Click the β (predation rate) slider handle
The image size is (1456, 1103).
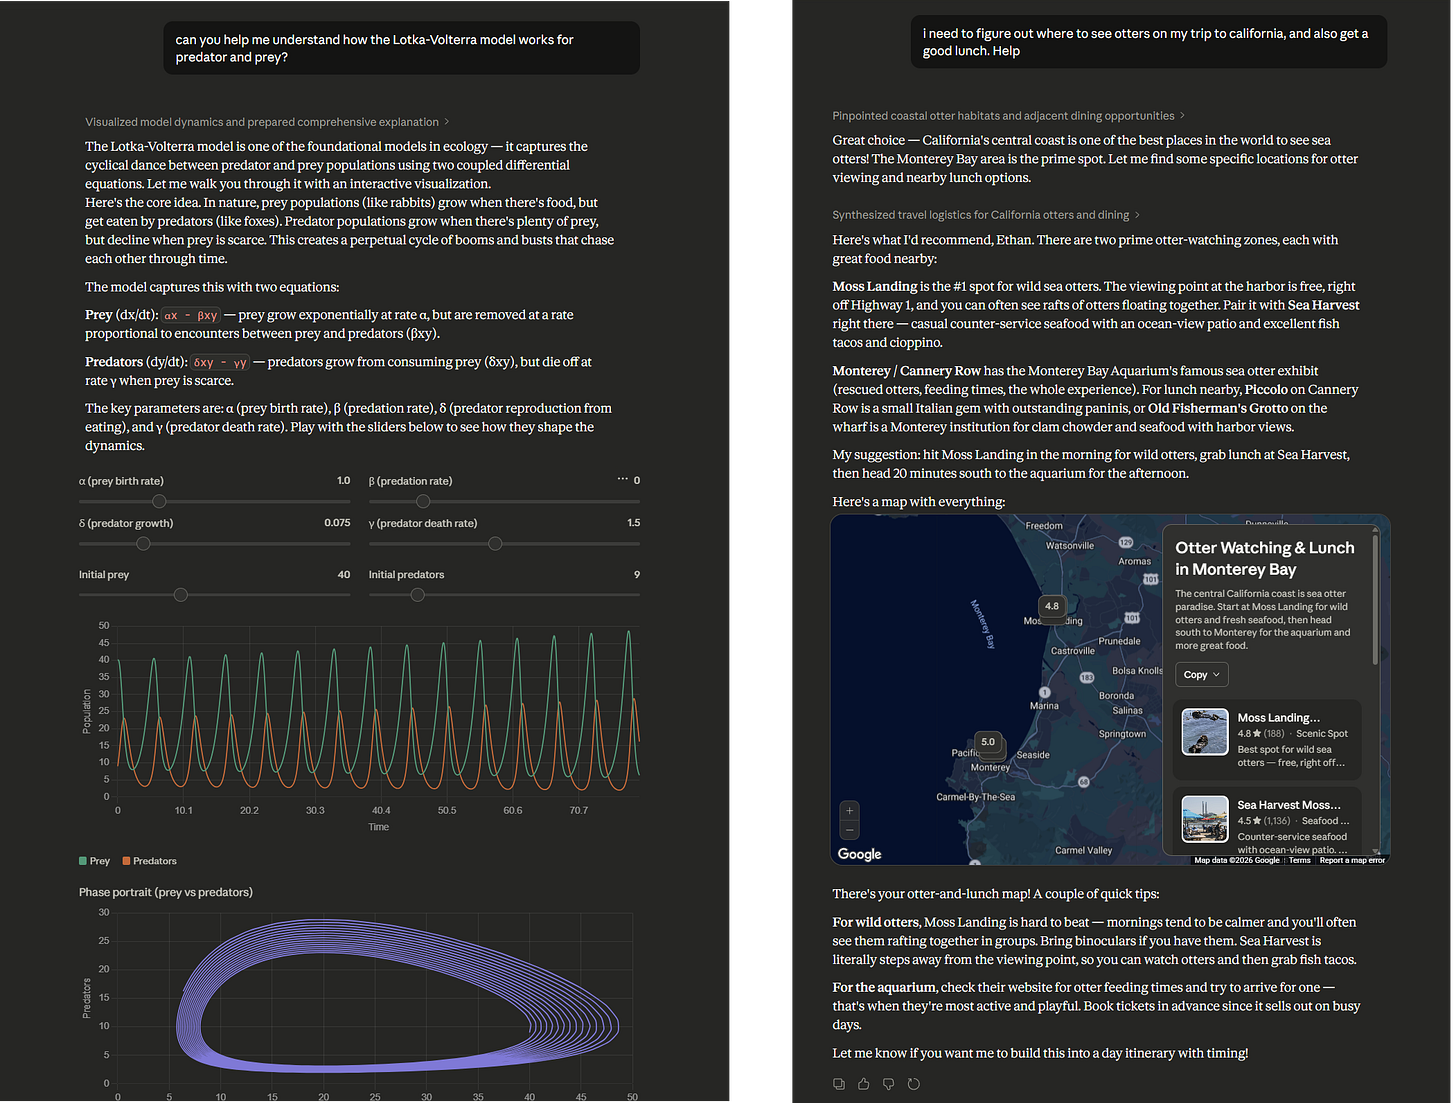[423, 501]
